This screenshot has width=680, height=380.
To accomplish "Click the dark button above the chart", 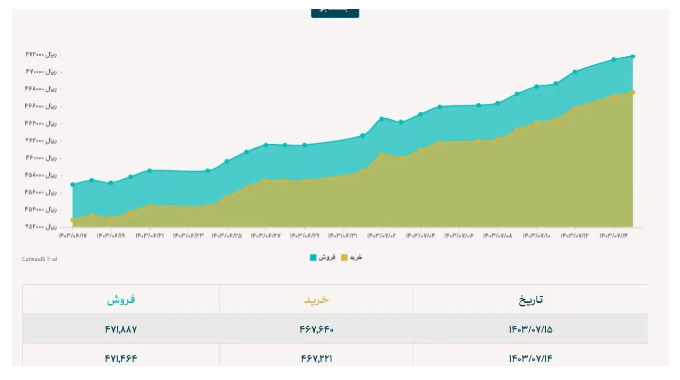I will pos(335,13).
